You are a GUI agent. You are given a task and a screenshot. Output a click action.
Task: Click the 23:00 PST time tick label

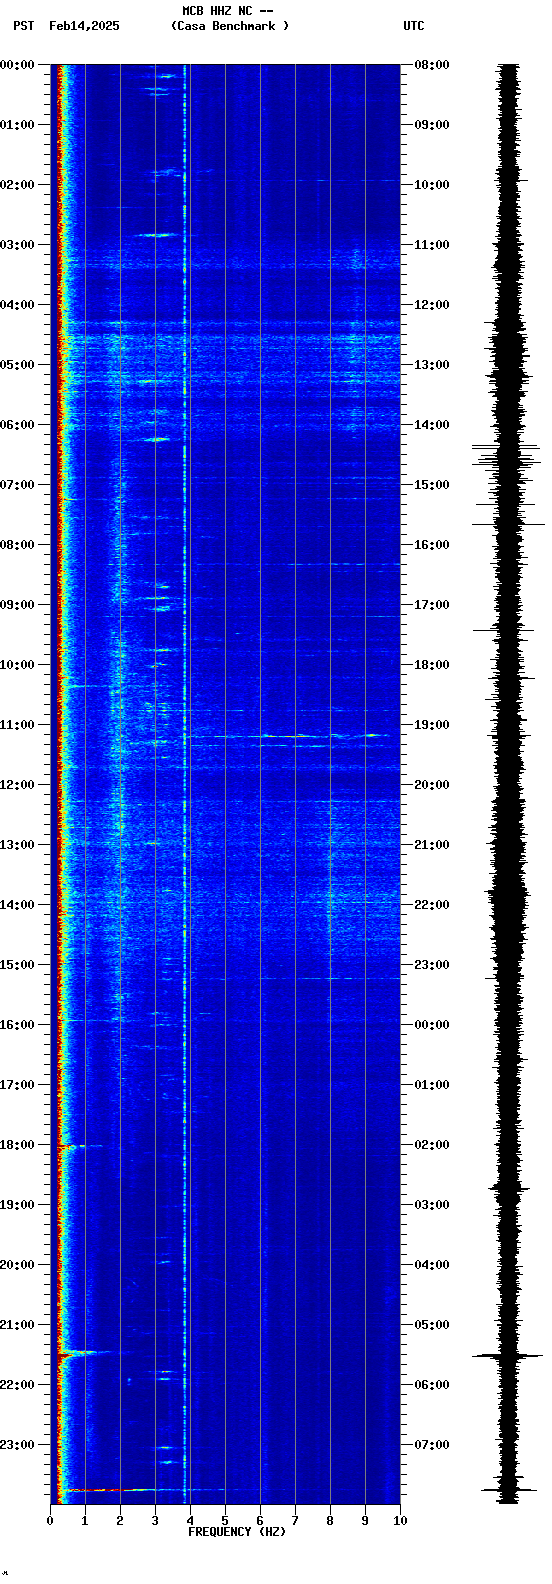[18, 1445]
